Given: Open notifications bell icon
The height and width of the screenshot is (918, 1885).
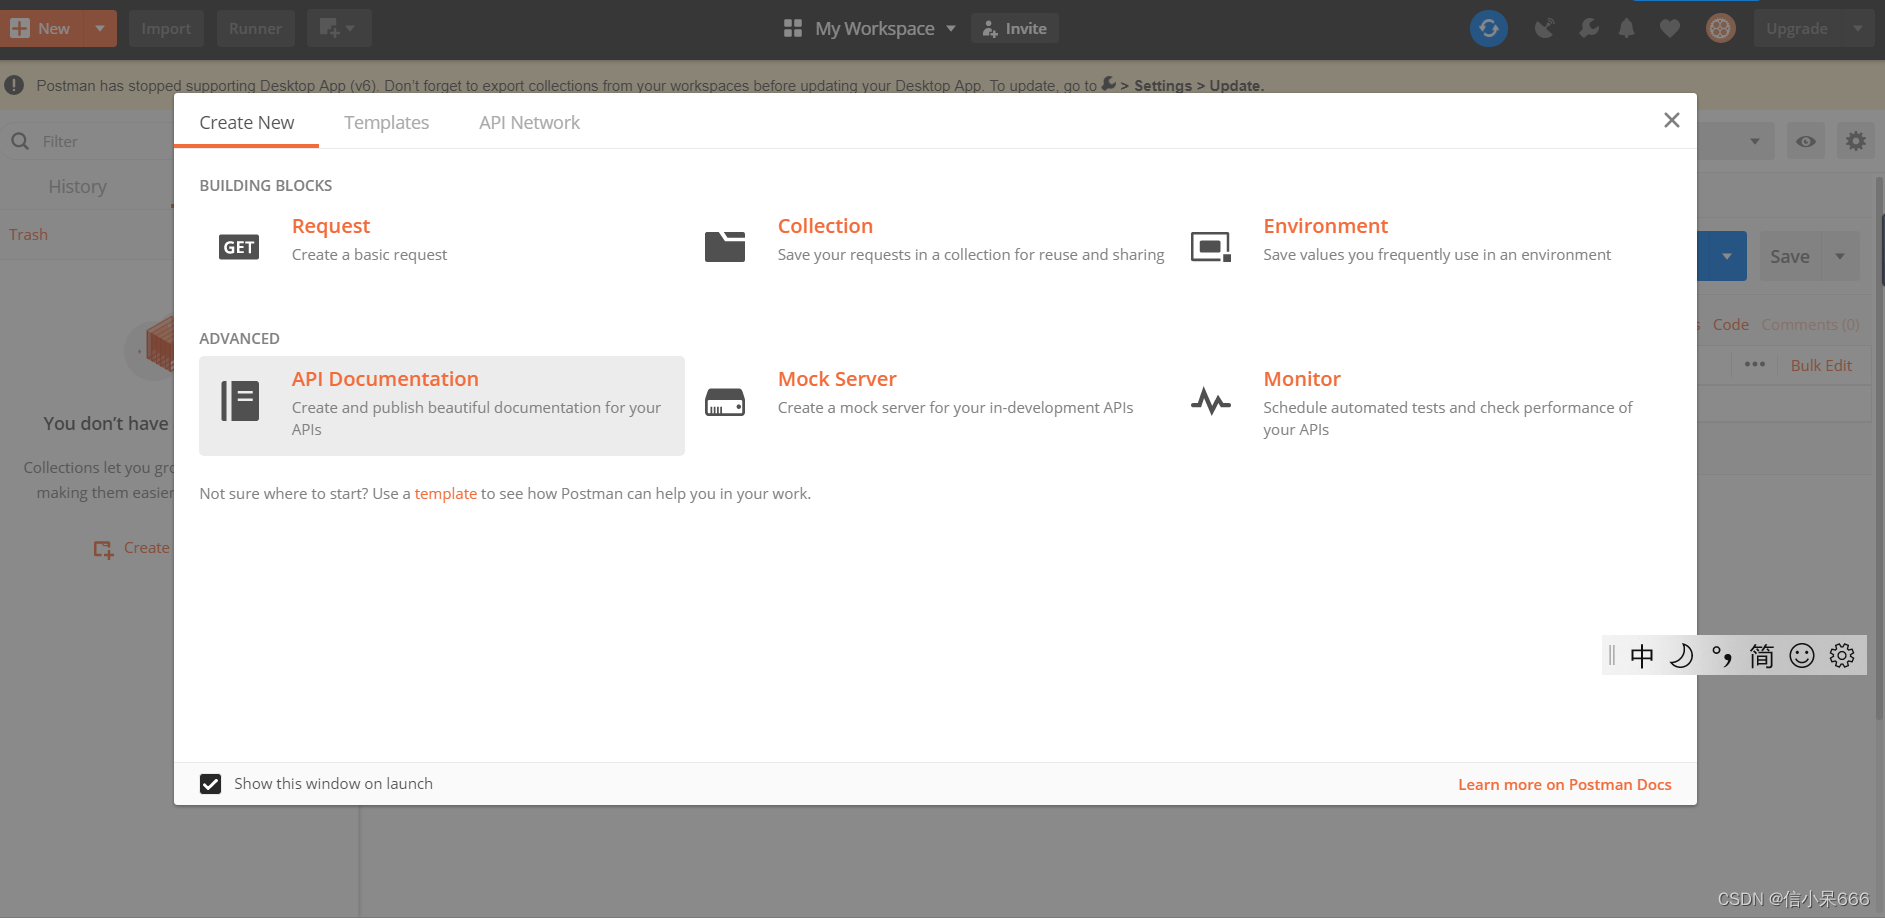Looking at the screenshot, I should coord(1627,28).
